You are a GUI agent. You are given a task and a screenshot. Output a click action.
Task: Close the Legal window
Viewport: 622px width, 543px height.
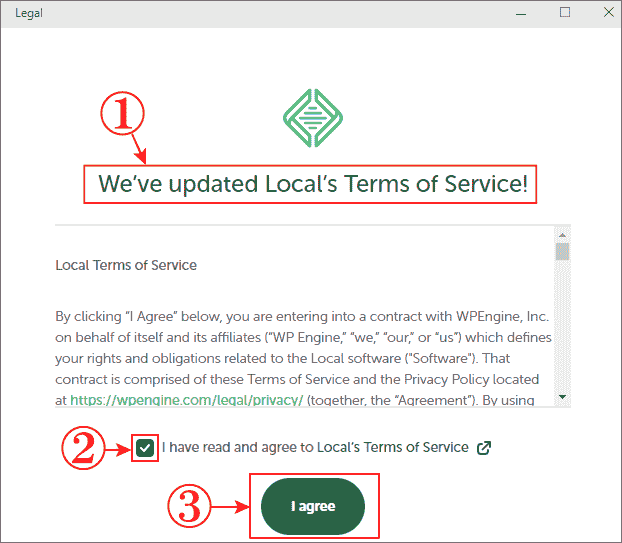[x=609, y=12]
